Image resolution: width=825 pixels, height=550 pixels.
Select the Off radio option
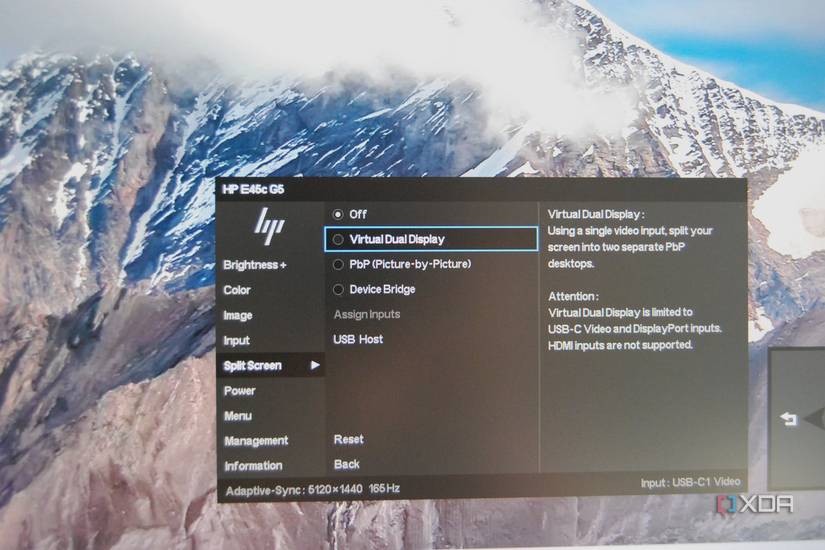tap(338, 214)
